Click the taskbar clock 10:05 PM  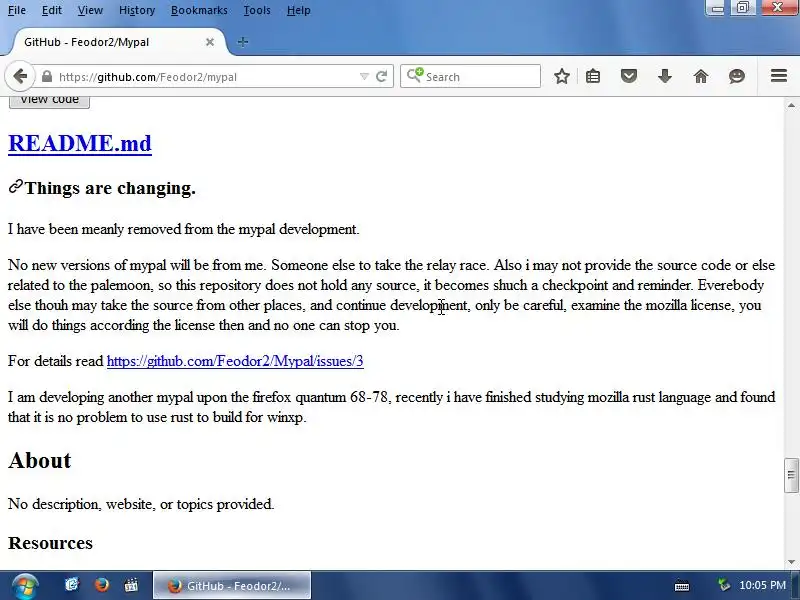point(762,585)
